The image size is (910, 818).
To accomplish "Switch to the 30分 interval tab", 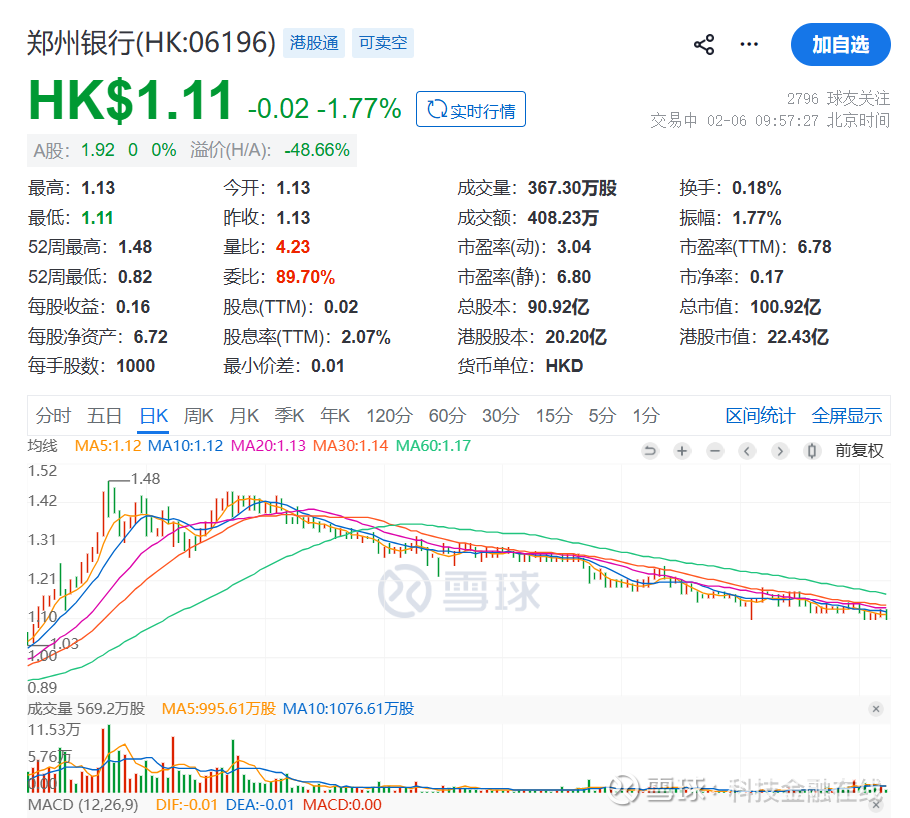I will (500, 416).
